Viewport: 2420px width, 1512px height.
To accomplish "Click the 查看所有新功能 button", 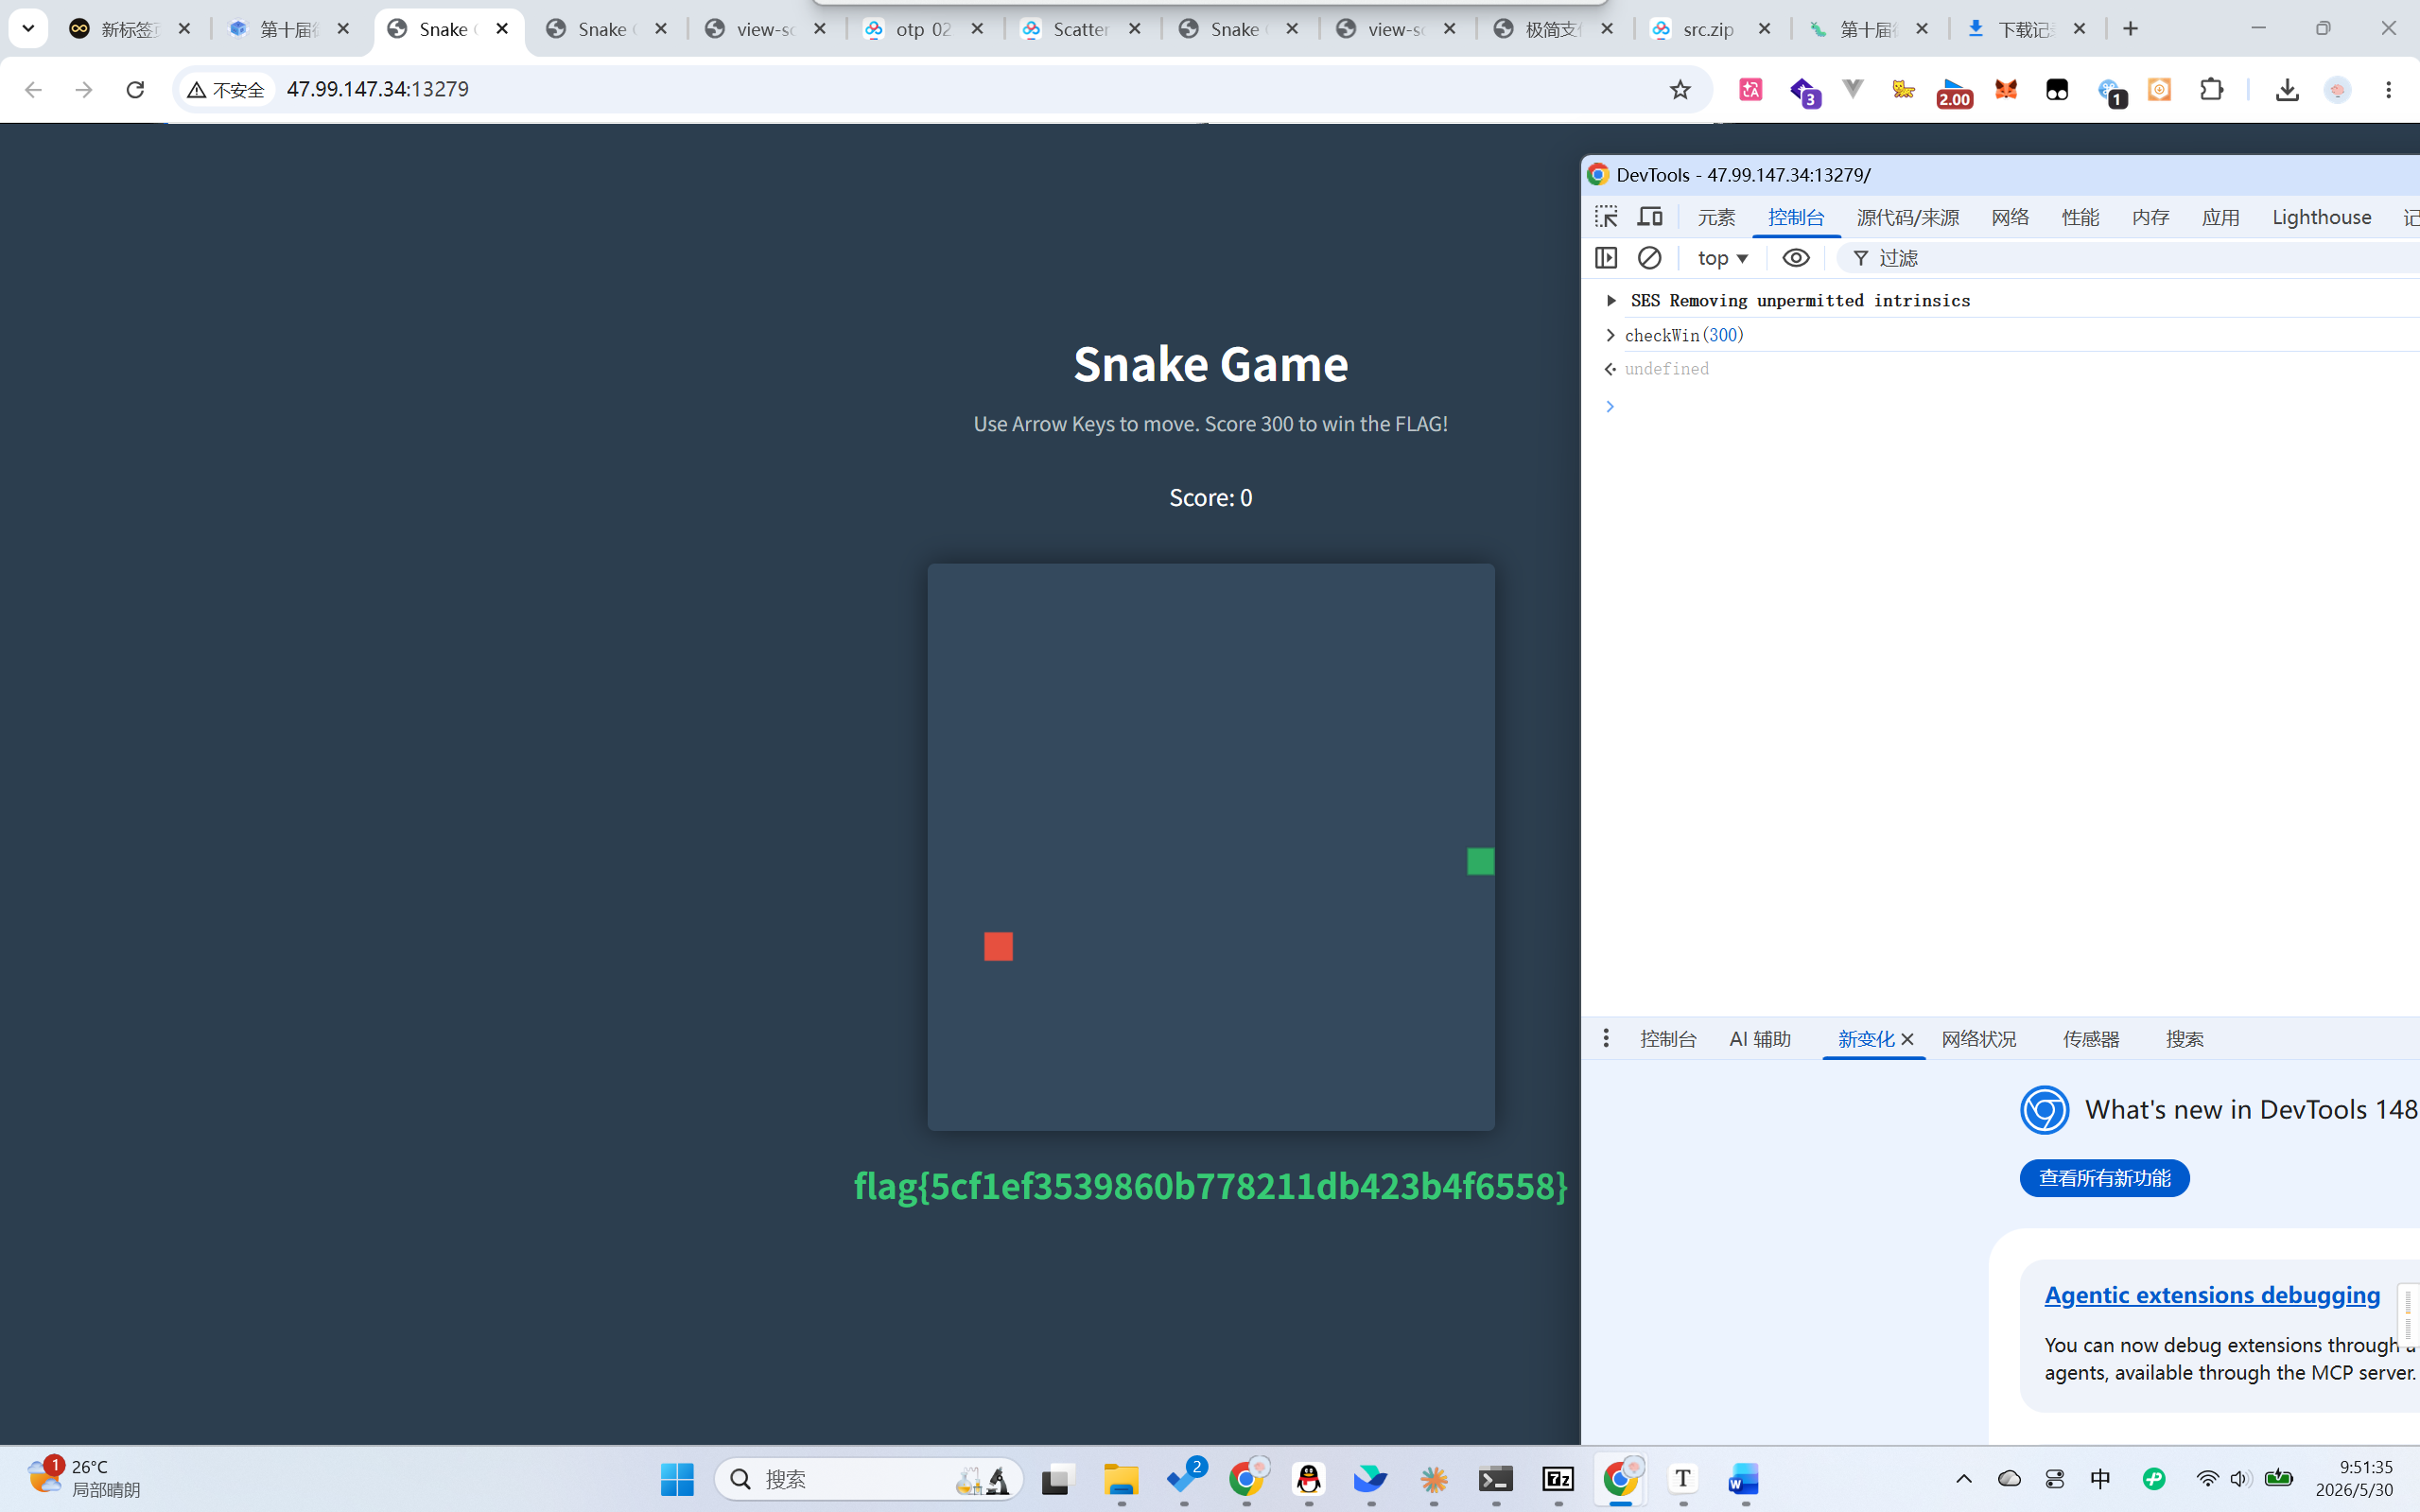I will pos(2104,1178).
